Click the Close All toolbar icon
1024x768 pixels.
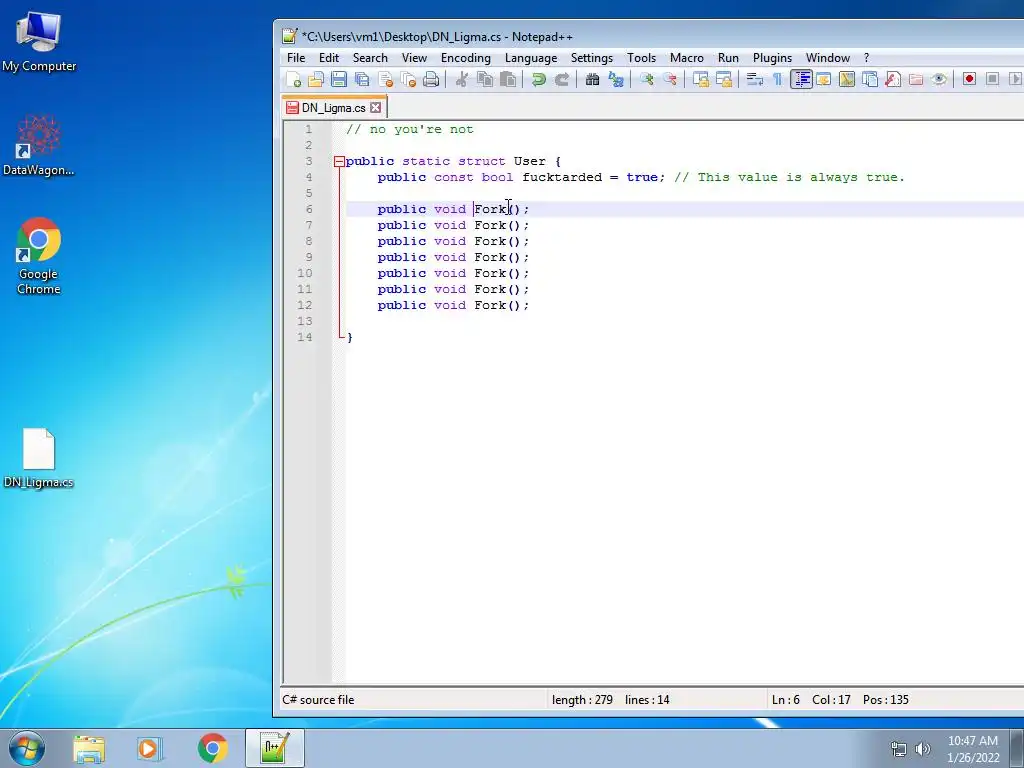pos(408,80)
